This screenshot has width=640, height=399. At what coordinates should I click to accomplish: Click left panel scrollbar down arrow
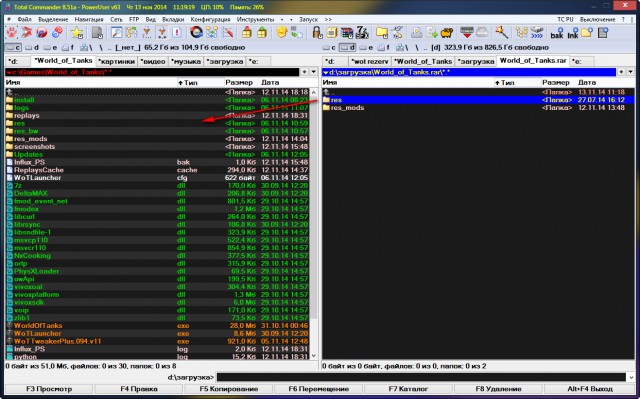[313, 356]
